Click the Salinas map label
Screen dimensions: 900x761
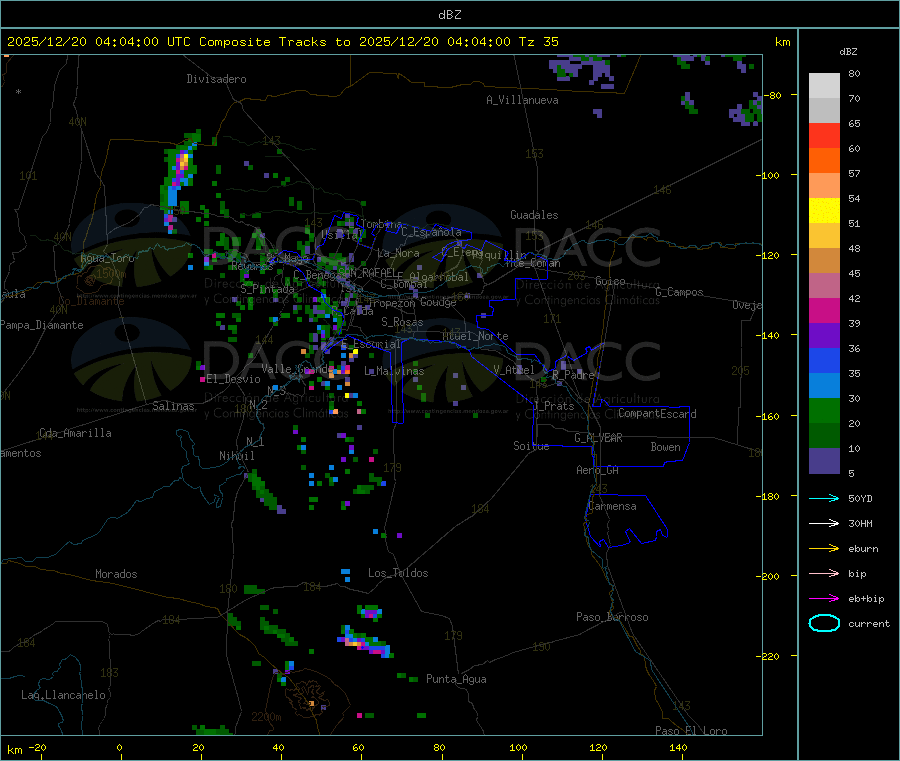(173, 406)
